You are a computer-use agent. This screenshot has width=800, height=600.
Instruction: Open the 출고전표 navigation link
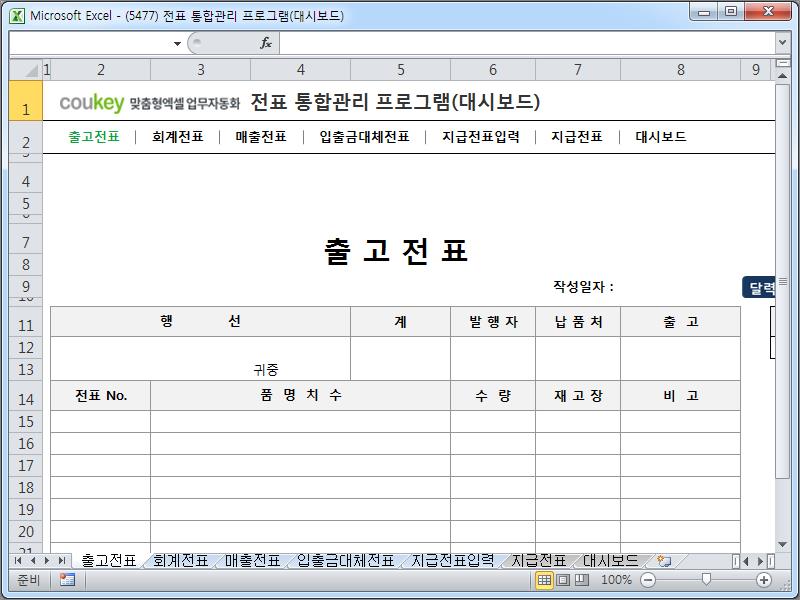(x=94, y=137)
